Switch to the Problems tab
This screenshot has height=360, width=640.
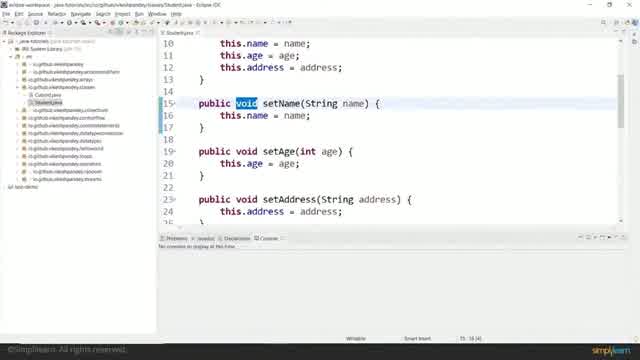point(174,238)
